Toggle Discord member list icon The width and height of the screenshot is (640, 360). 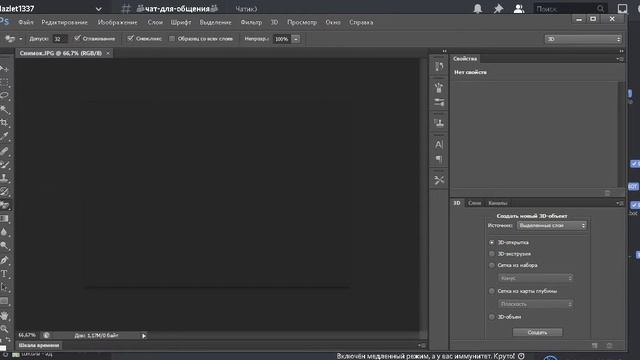coord(519,9)
